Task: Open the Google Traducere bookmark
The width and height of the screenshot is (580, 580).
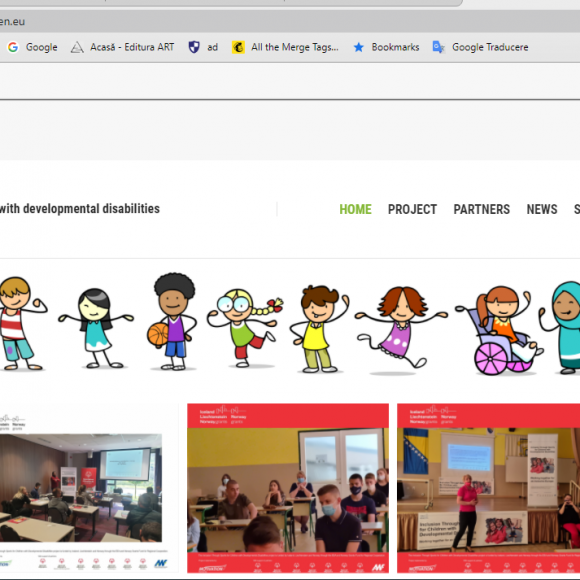Action: [480, 47]
